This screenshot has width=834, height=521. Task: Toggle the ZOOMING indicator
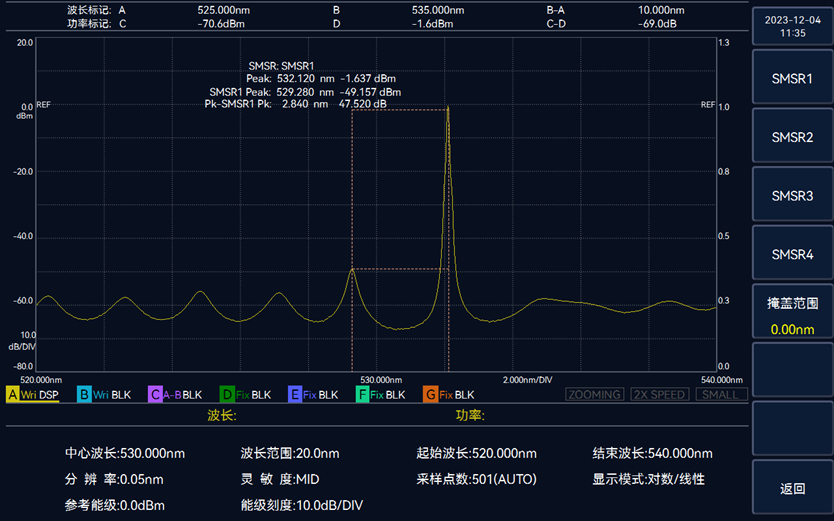point(594,395)
